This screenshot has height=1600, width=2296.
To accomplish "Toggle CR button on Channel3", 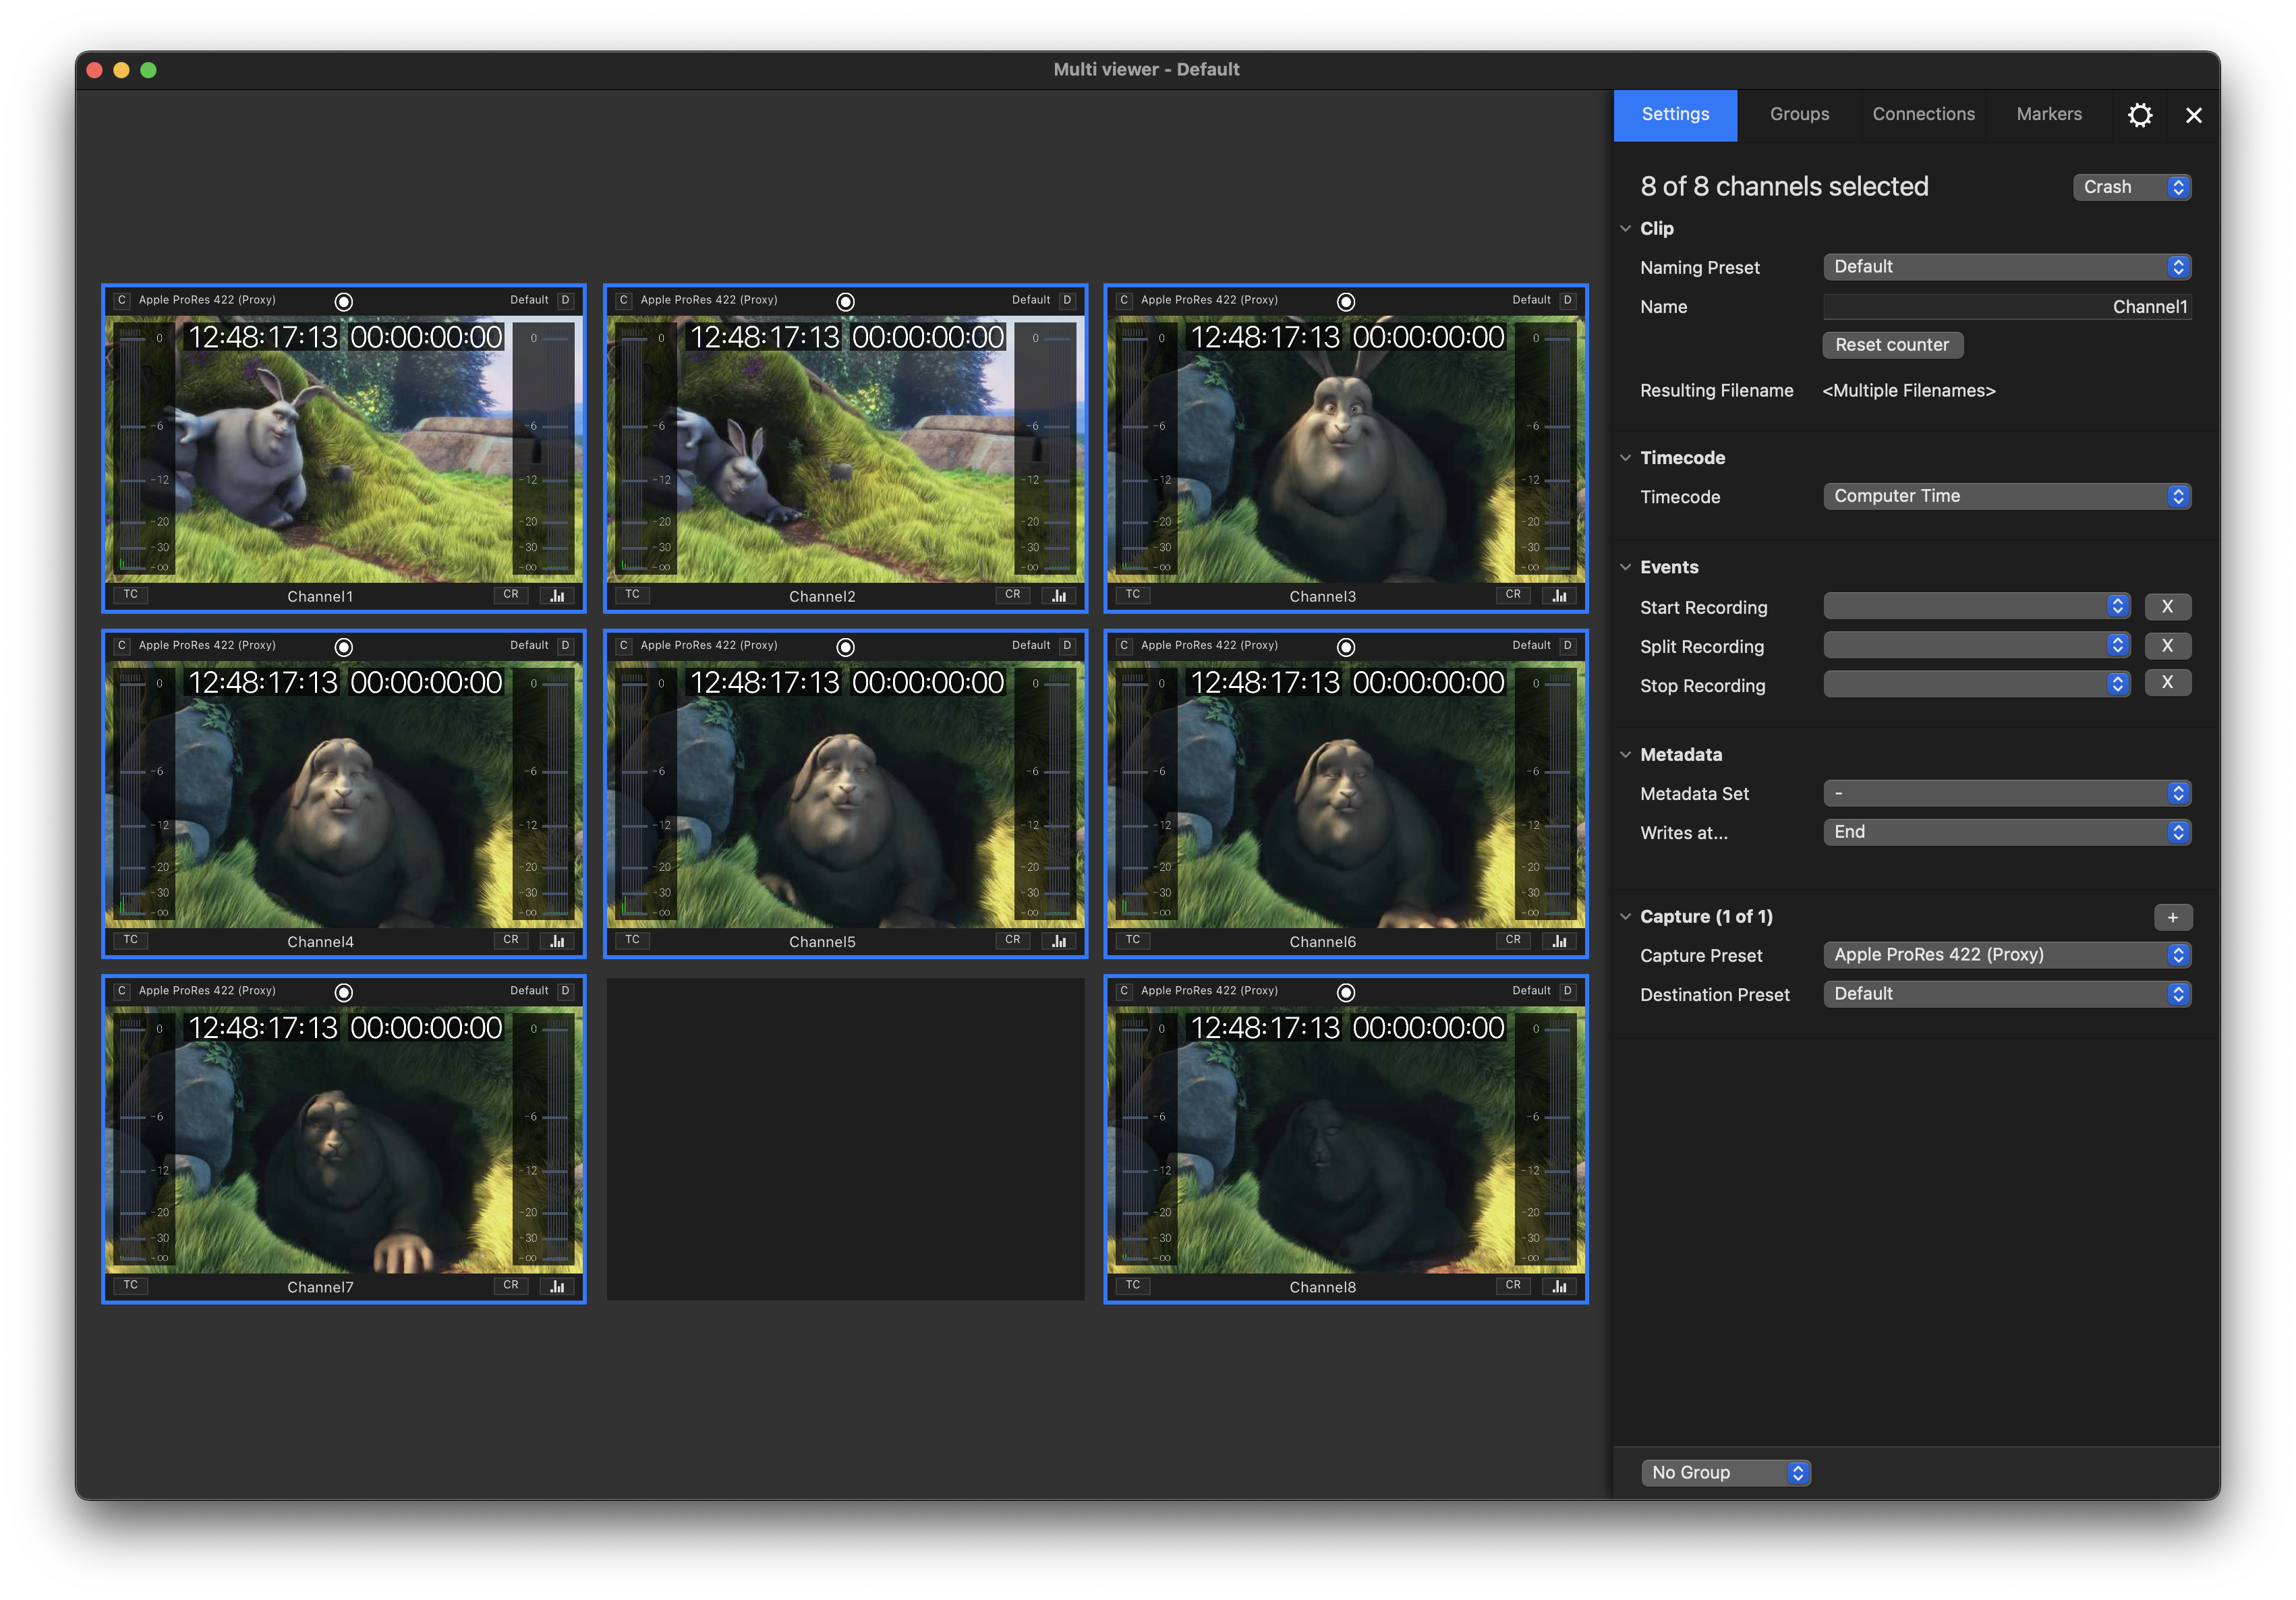I will click(x=1513, y=594).
